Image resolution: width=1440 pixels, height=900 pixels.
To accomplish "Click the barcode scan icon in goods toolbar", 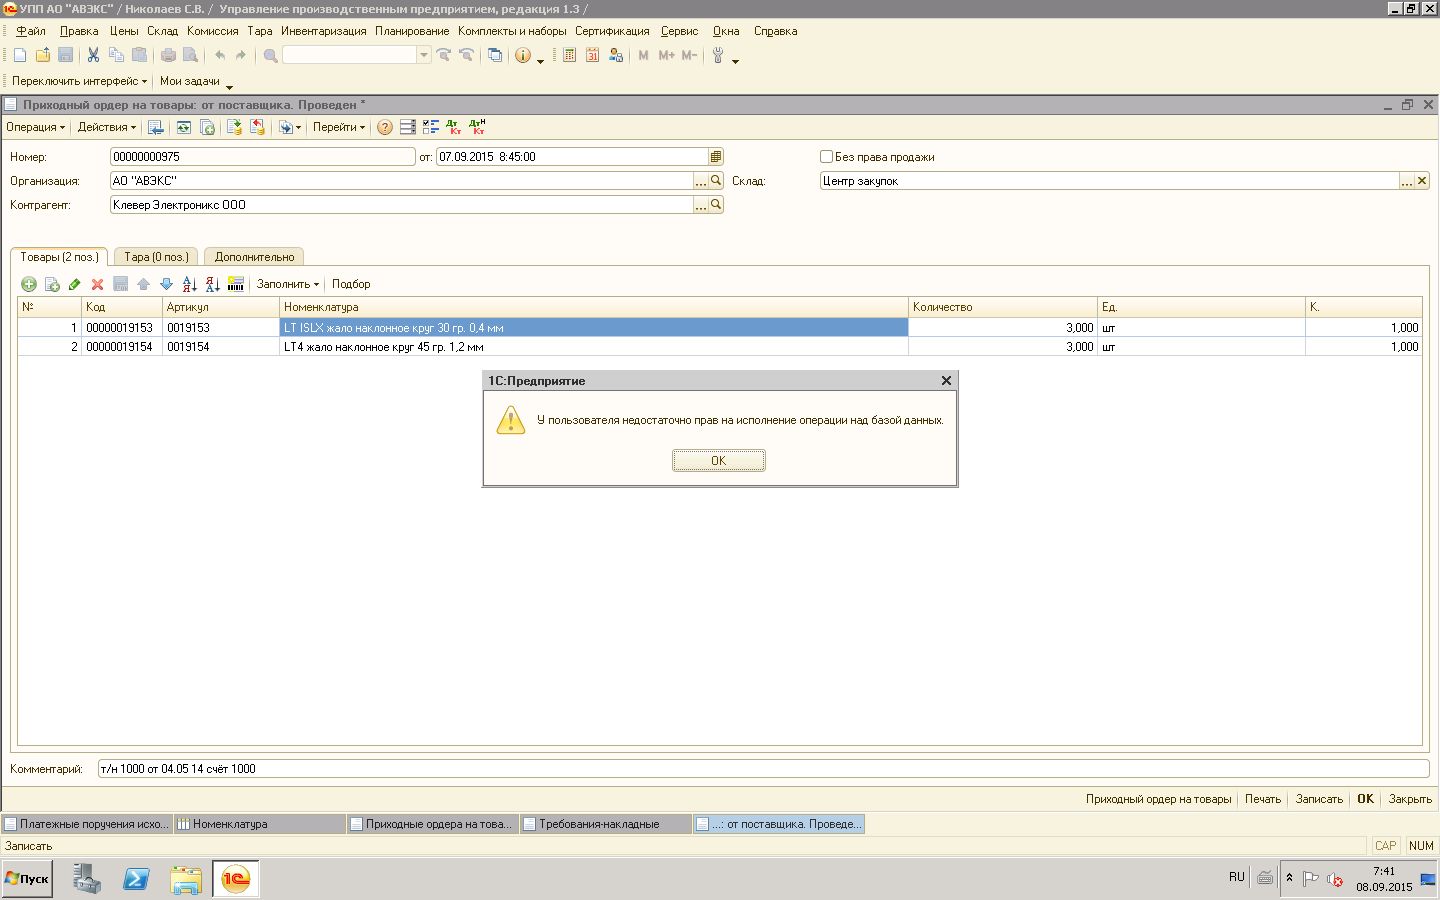I will pyautogui.click(x=236, y=284).
